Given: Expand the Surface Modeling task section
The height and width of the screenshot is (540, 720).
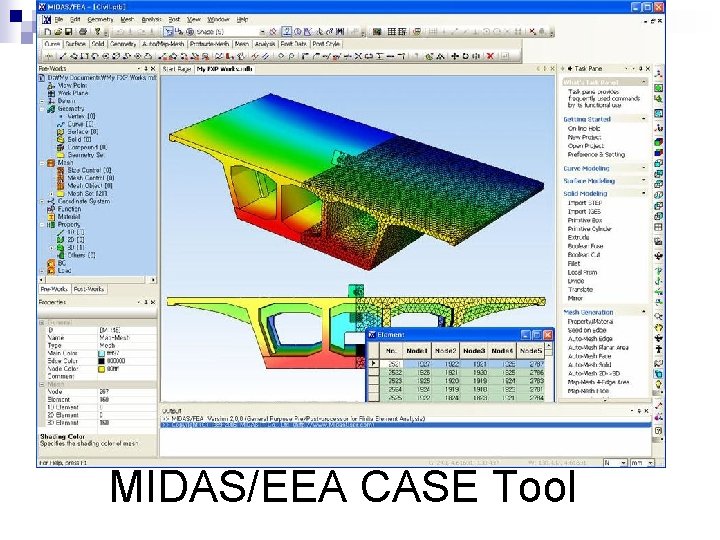Looking at the screenshot, I should pyautogui.click(x=643, y=180).
